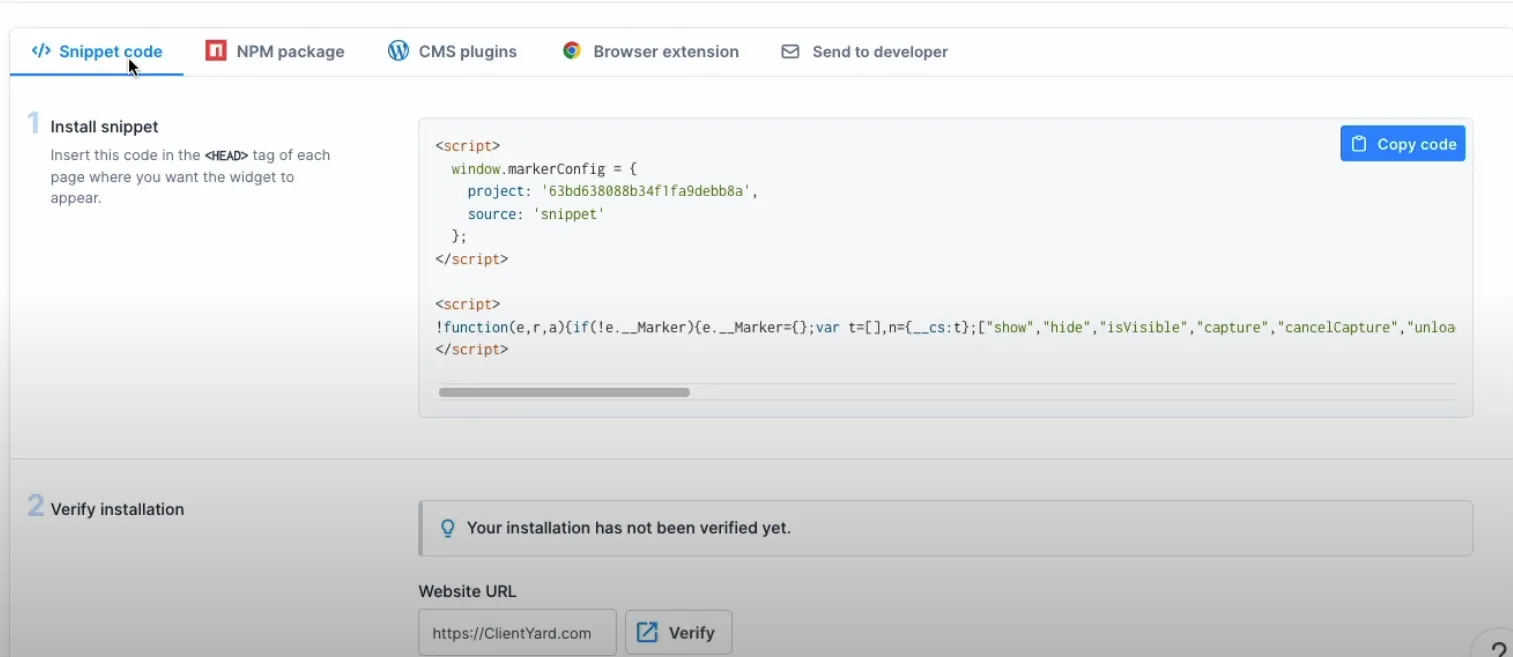1513x657 pixels.
Task: Click the envelope icon beside Send to developer
Action: point(790,51)
